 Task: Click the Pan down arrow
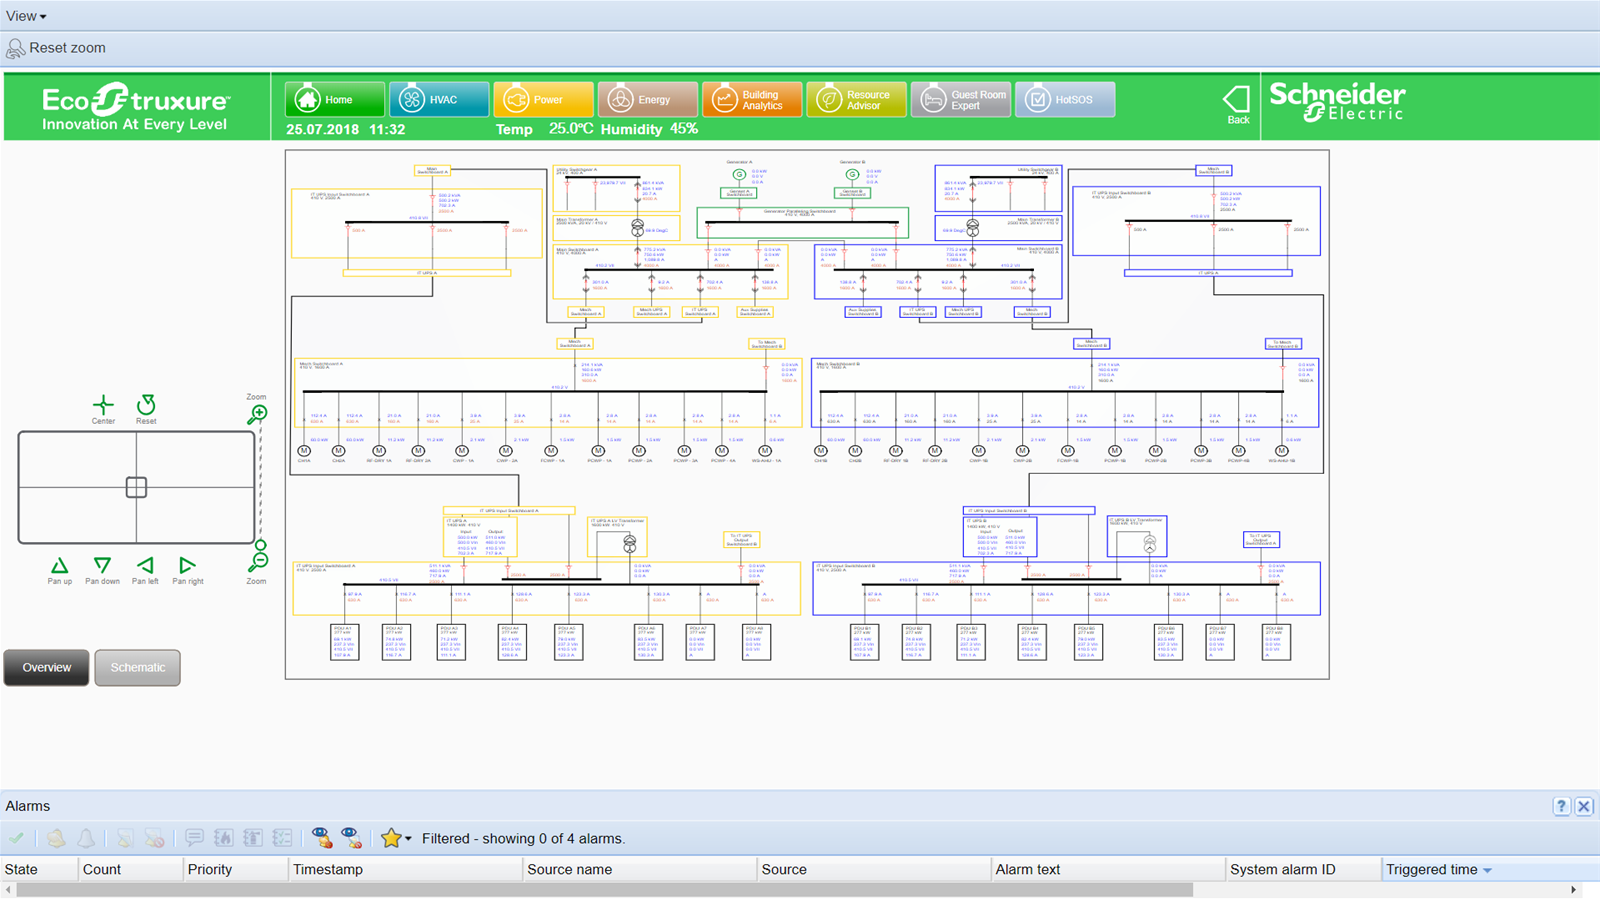pyautogui.click(x=102, y=566)
